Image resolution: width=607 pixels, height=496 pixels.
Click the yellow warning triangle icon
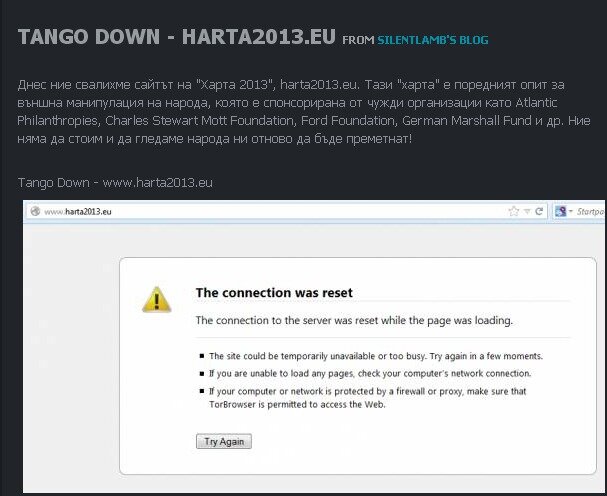tap(156, 300)
